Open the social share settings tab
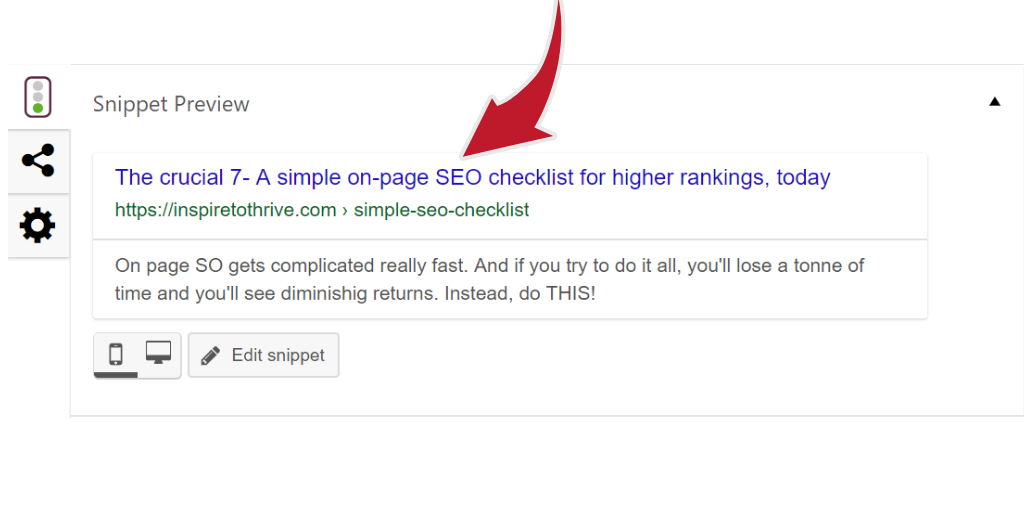Viewport: 1024px width, 512px height. (38, 161)
